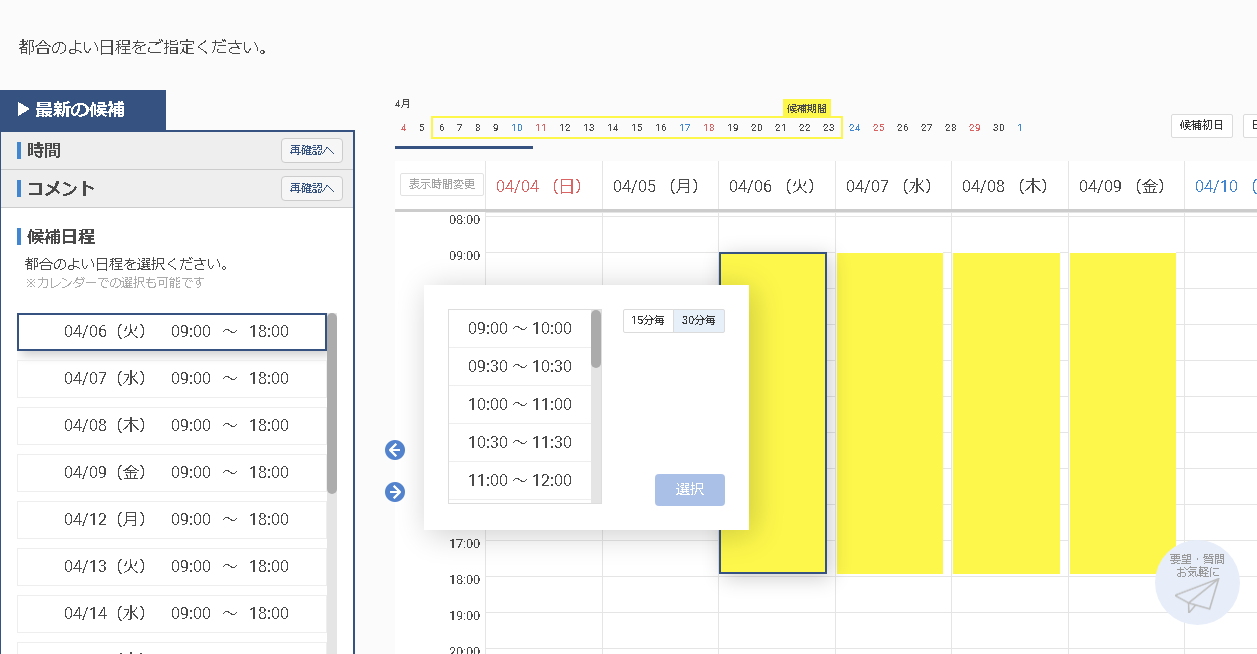Click the 候補初日 button
This screenshot has width=1257, height=654.
pyautogui.click(x=1201, y=126)
